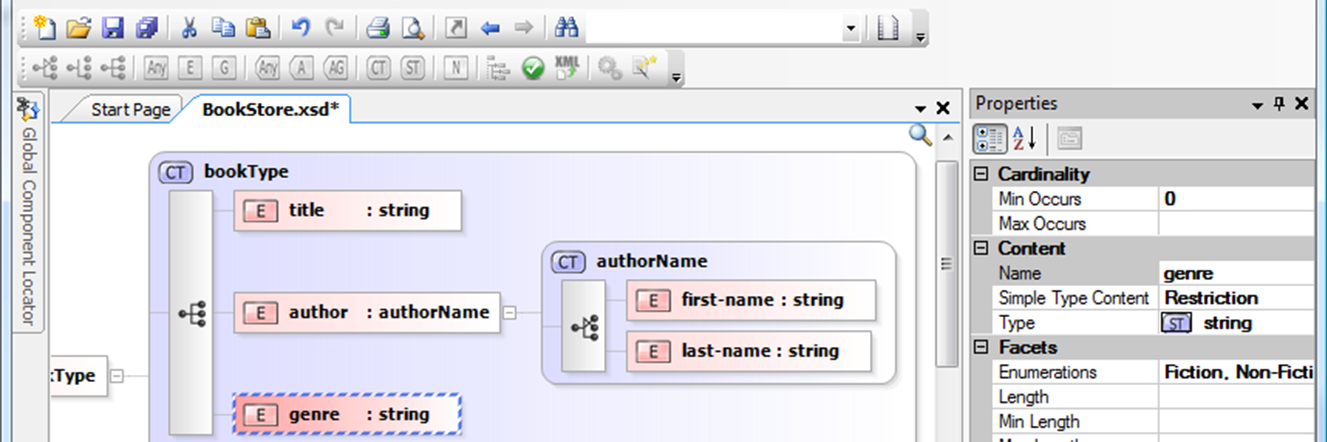Viewport: 1327px width, 442px height.
Task: Validate schema with the green checkmark icon
Action: 533,68
